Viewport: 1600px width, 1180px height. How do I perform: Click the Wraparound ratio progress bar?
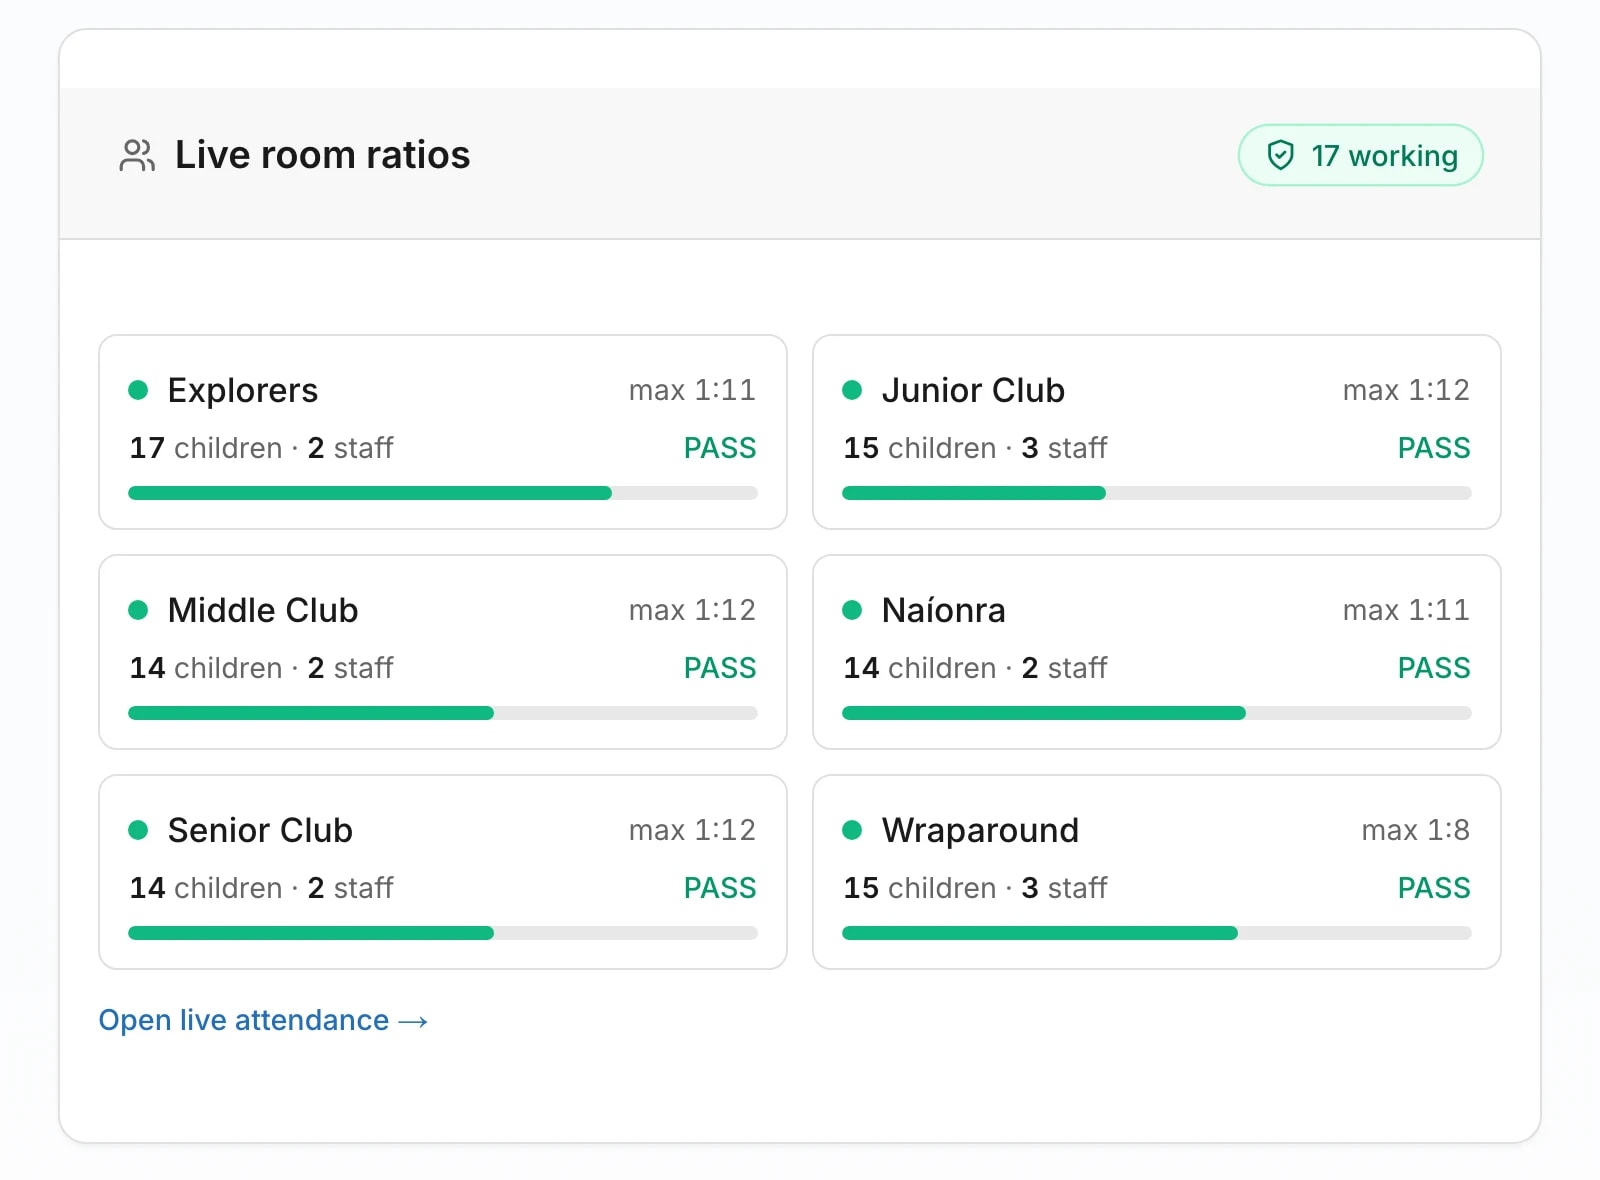pyautogui.click(x=1157, y=933)
